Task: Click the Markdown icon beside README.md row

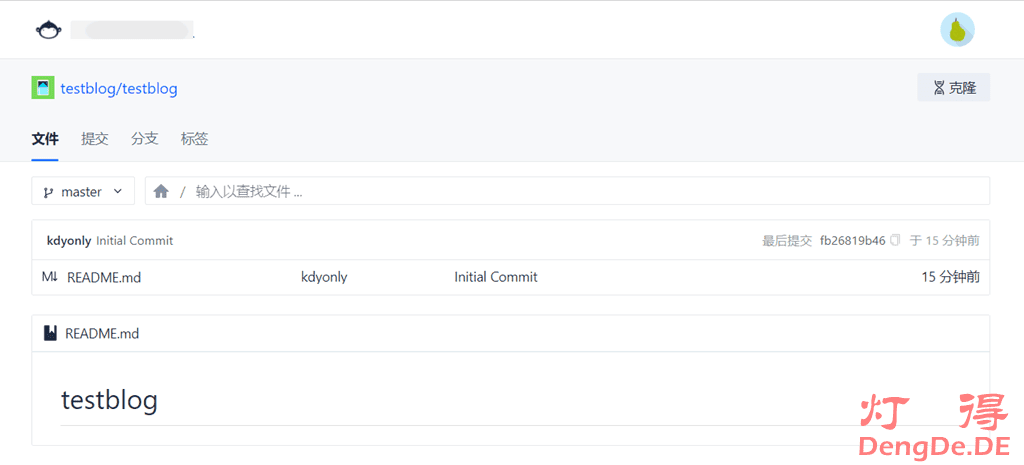Action: pyautogui.click(x=50, y=277)
